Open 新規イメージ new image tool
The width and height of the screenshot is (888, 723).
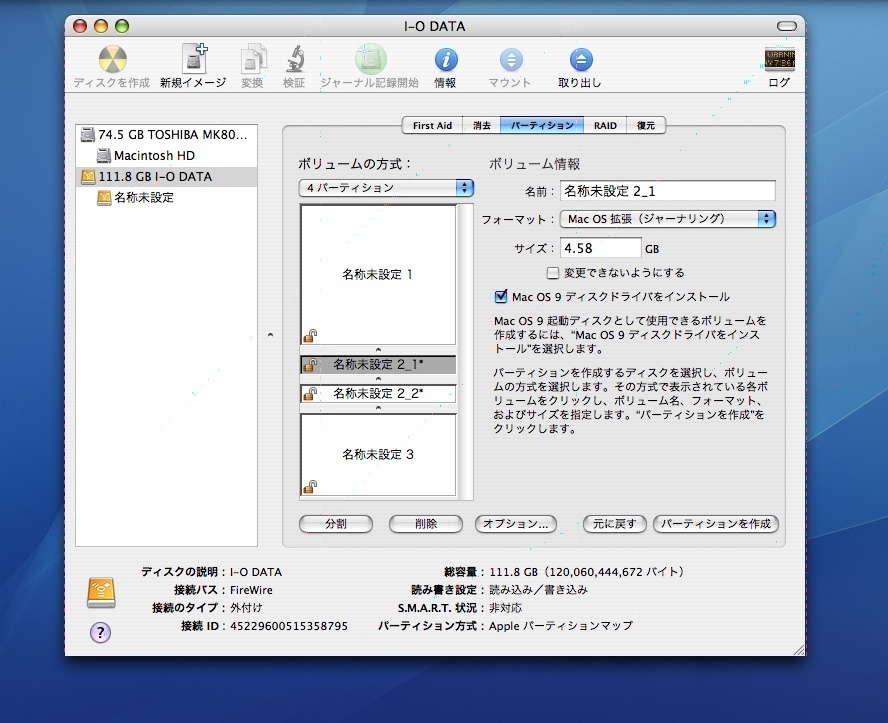tap(195, 58)
